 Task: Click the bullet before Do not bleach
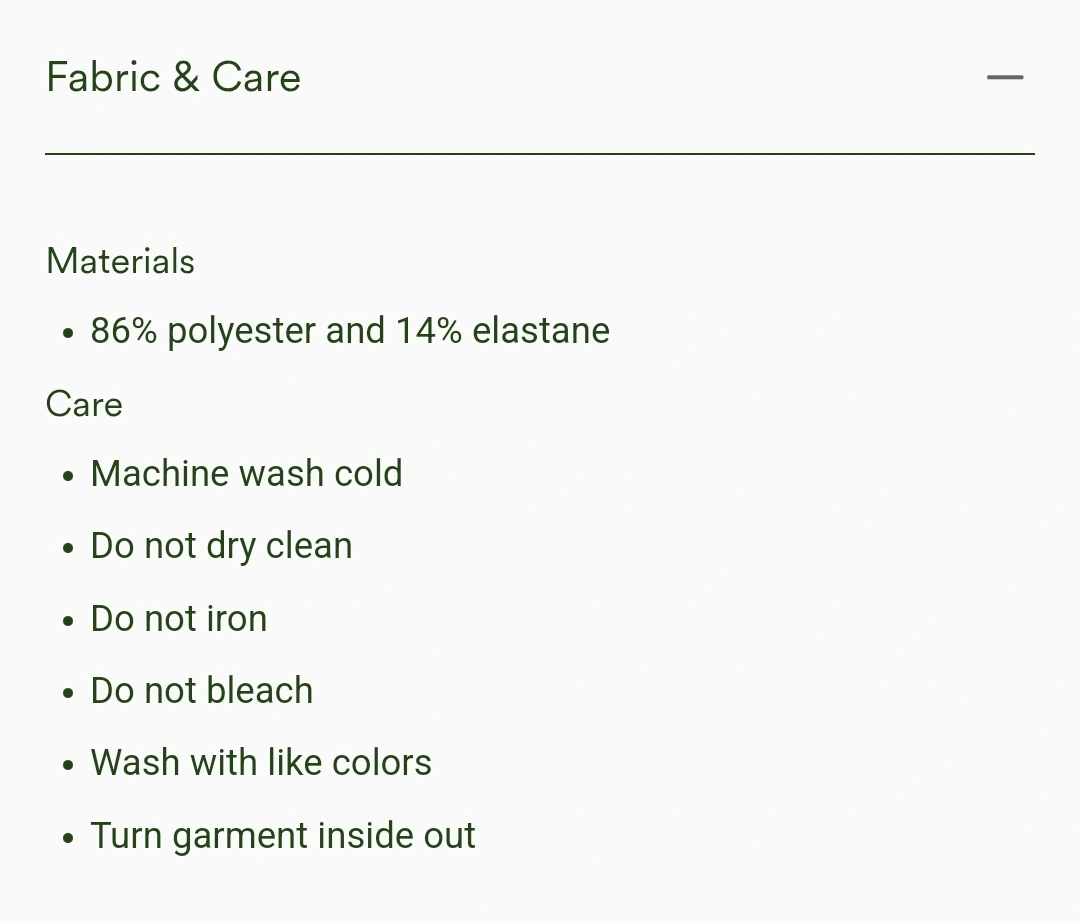point(68,693)
